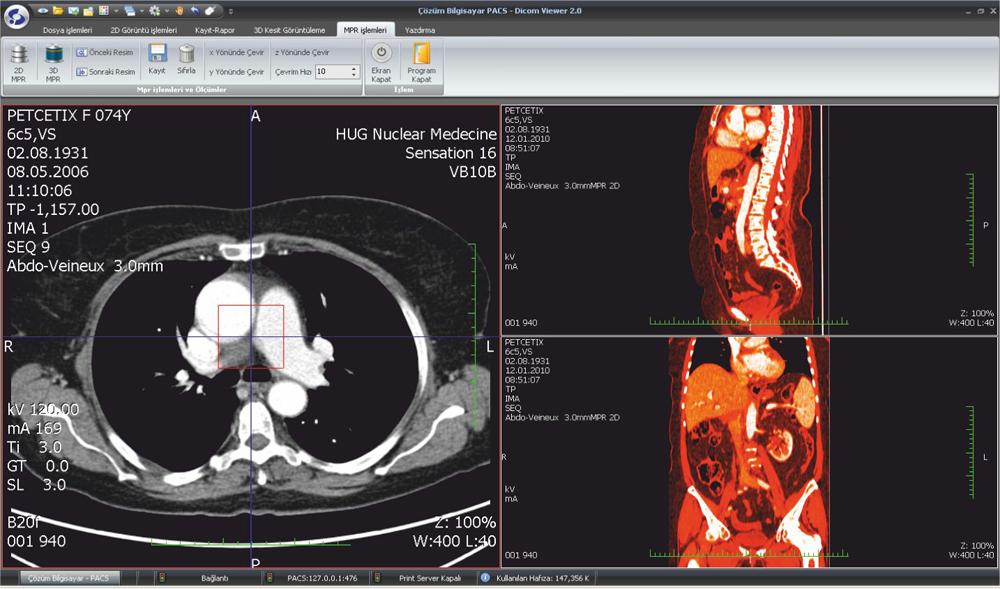Click the red square region box on axial CT
This screenshot has height=589, width=1000.
tap(251, 337)
